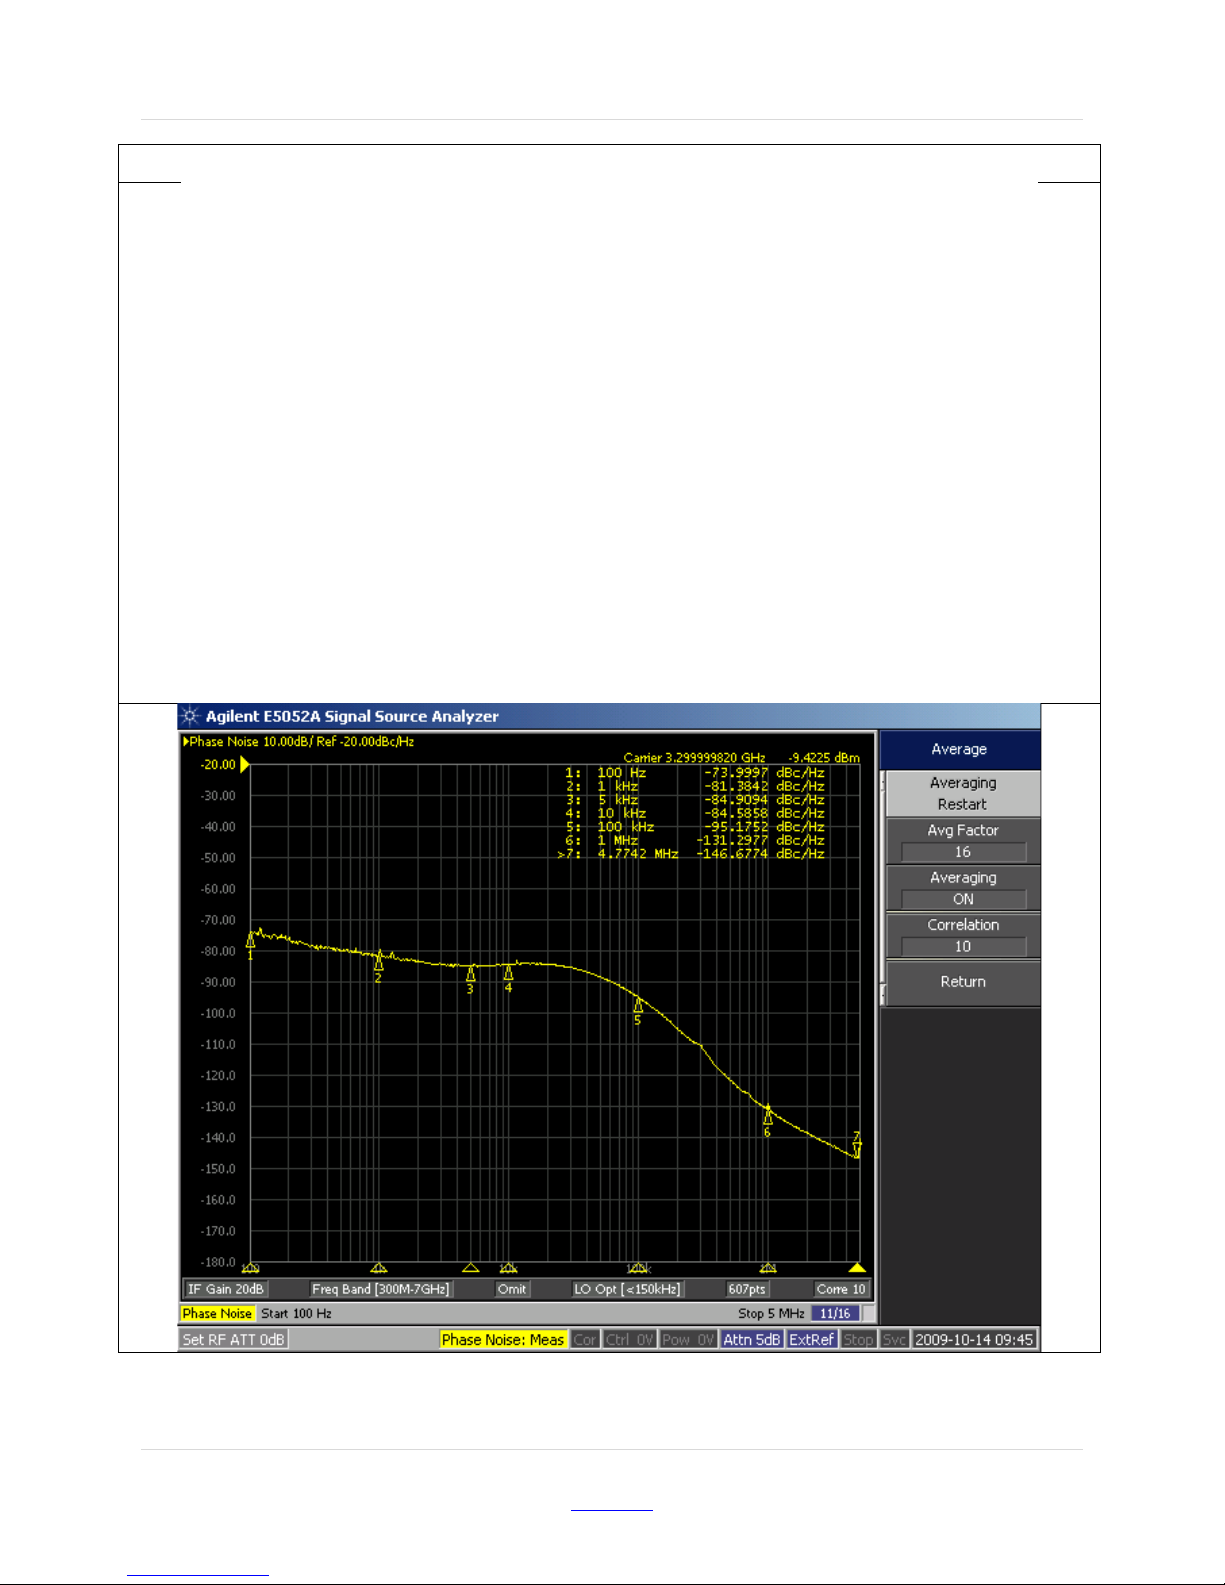The image size is (1225, 1585).
Task: Click marker readout row 1: 100 Hz
Action: [695, 772]
